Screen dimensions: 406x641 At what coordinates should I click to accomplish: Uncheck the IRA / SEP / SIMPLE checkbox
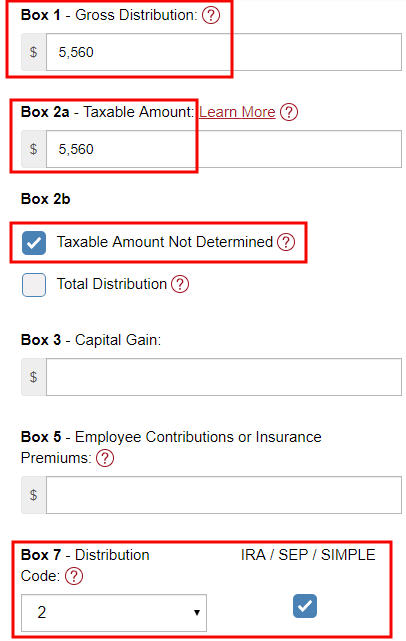pos(305,606)
